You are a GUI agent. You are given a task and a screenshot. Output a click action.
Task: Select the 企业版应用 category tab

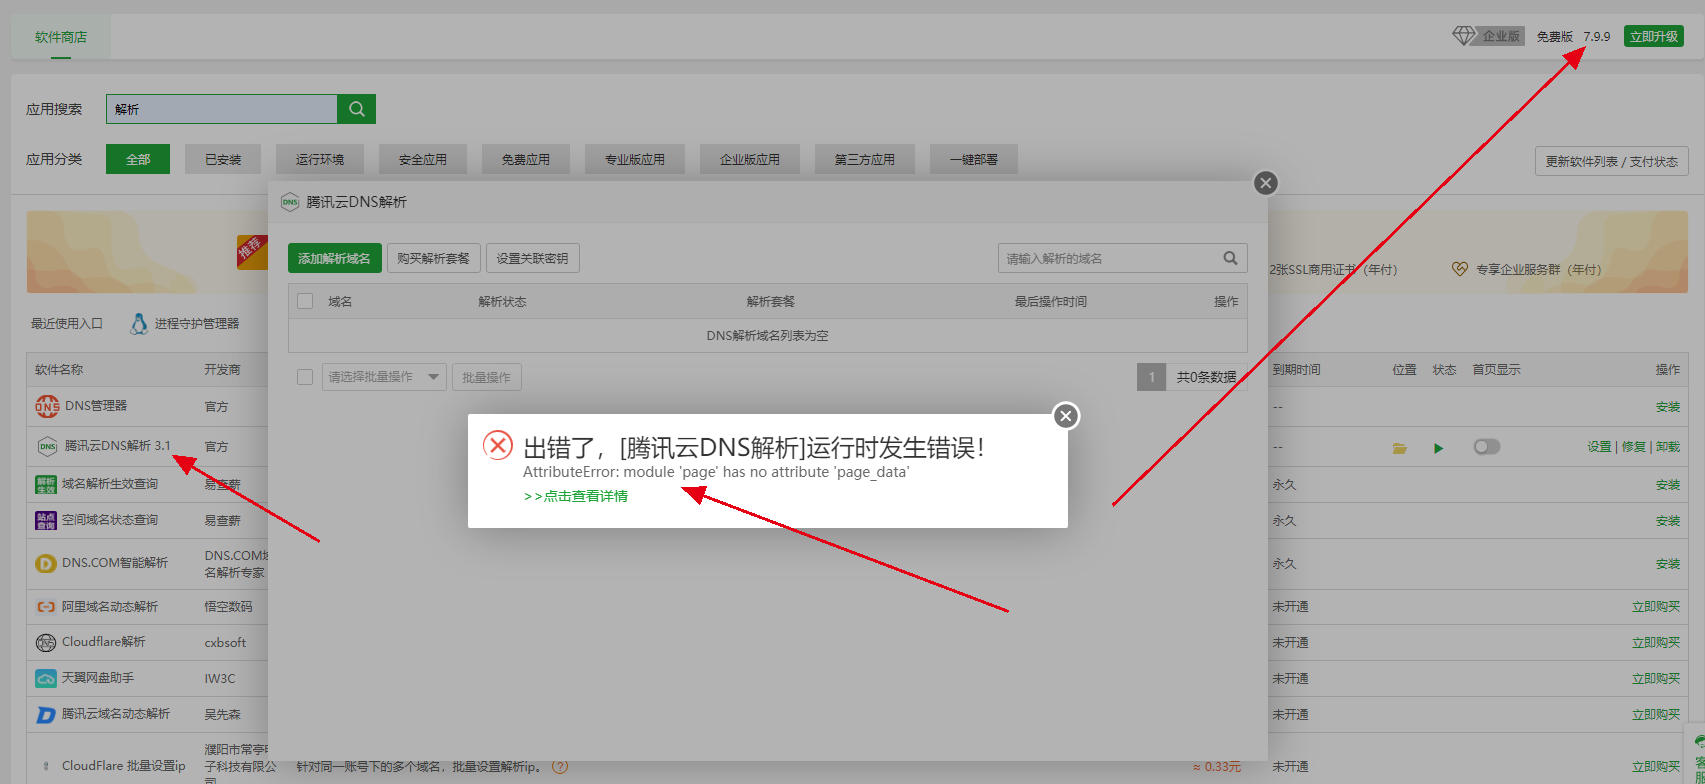coord(750,159)
